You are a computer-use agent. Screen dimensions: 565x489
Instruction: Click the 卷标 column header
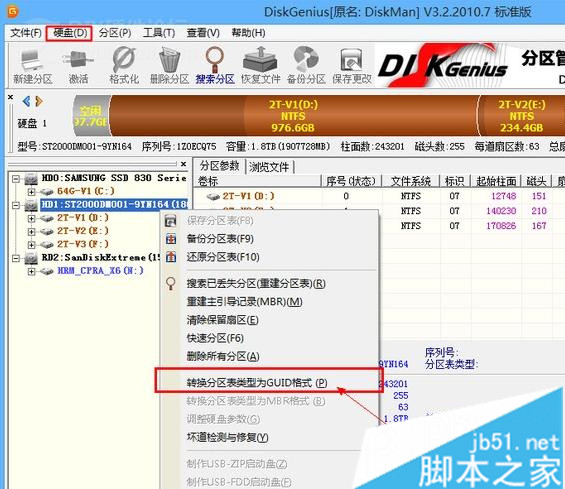click(x=257, y=181)
